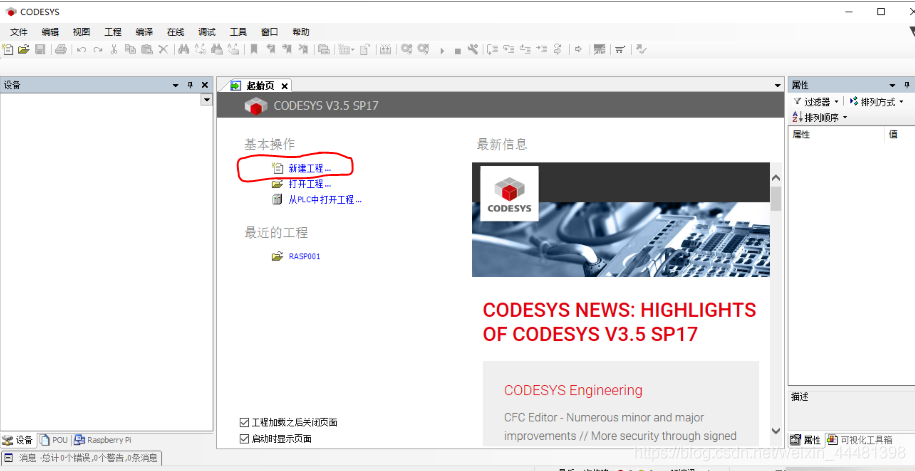915x471 pixels.
Task: Open the 属性 panel title dropdown arrow
Action: pos(892,85)
